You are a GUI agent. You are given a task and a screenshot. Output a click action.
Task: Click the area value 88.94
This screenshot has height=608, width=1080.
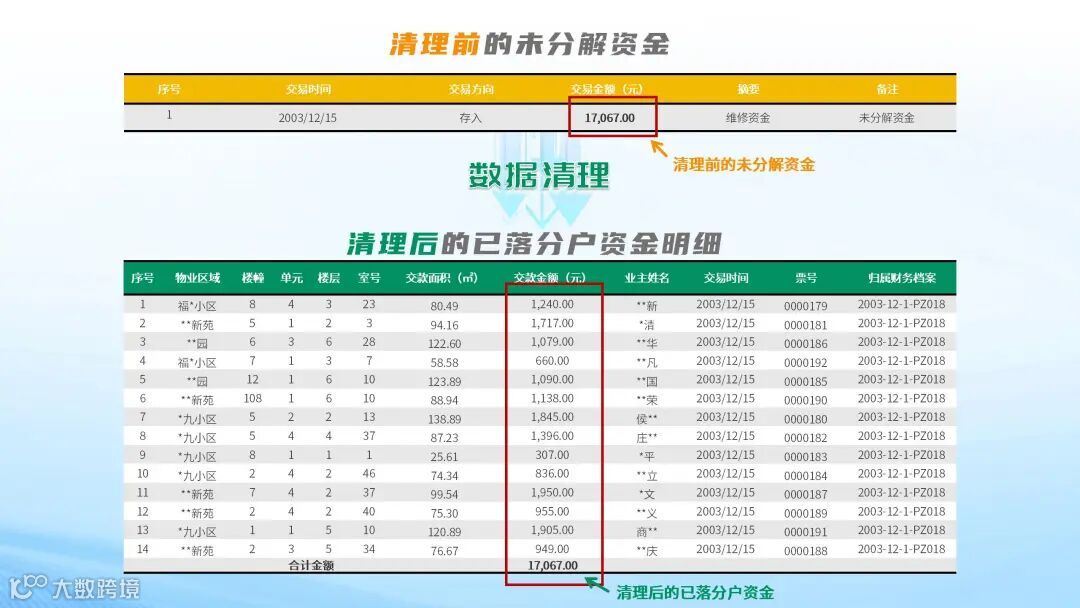[444, 400]
